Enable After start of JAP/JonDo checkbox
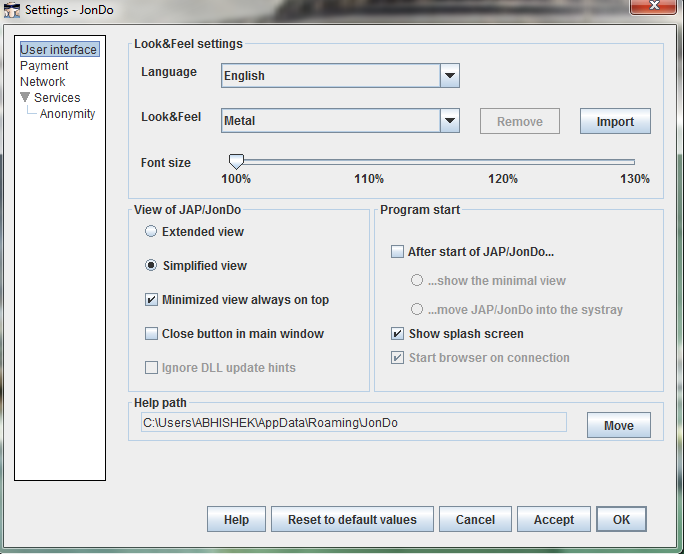The height and width of the screenshot is (554, 684). pyautogui.click(x=397, y=252)
